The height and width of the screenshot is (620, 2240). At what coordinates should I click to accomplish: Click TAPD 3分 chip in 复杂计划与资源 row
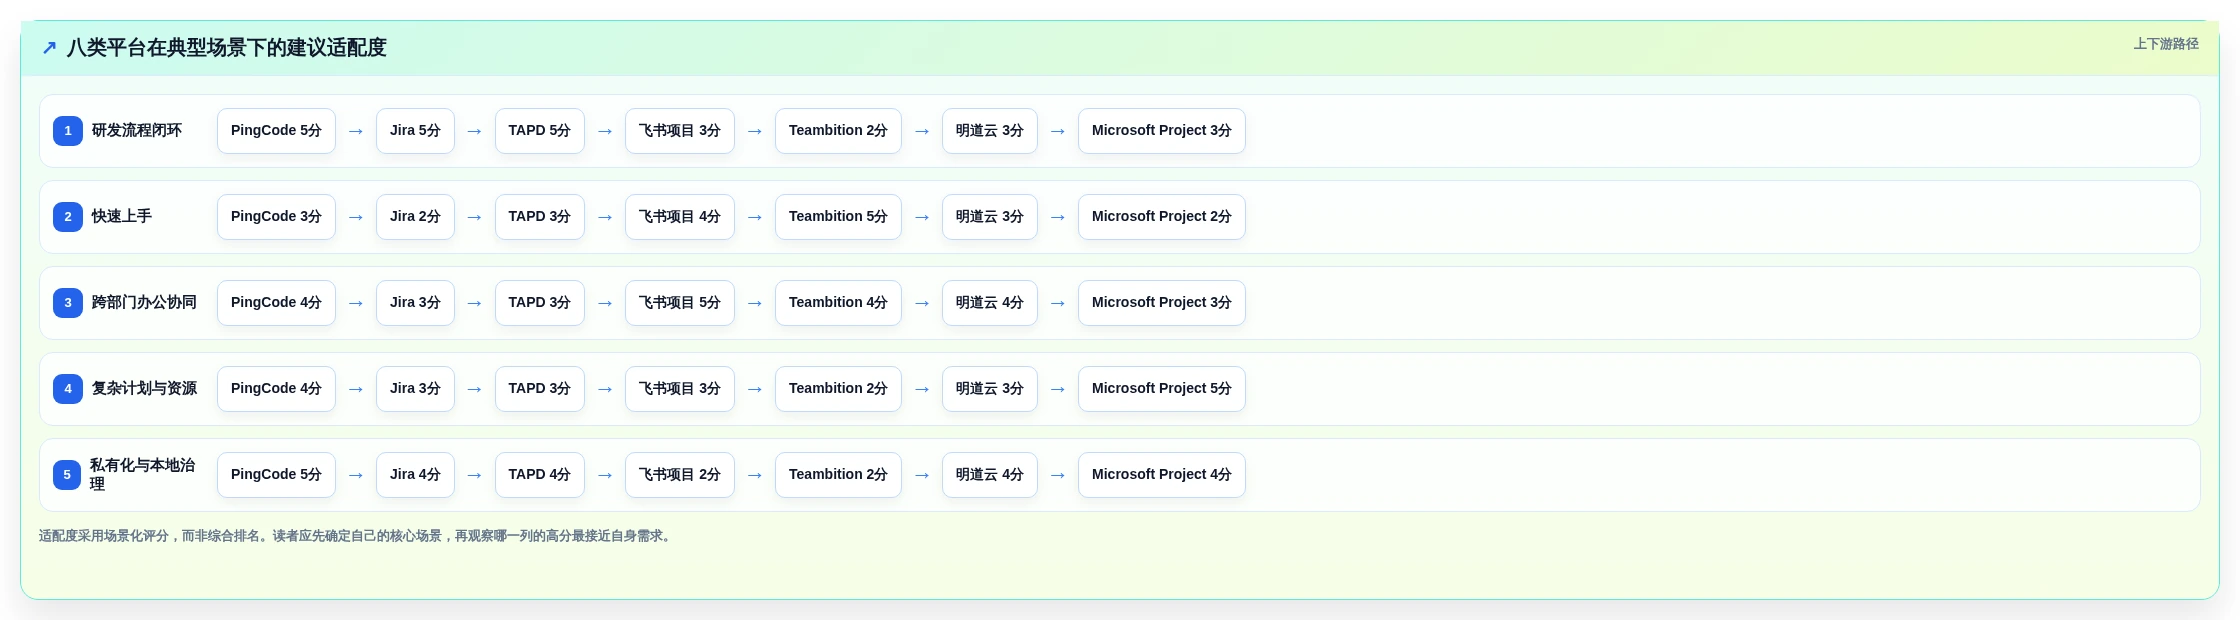pos(539,389)
